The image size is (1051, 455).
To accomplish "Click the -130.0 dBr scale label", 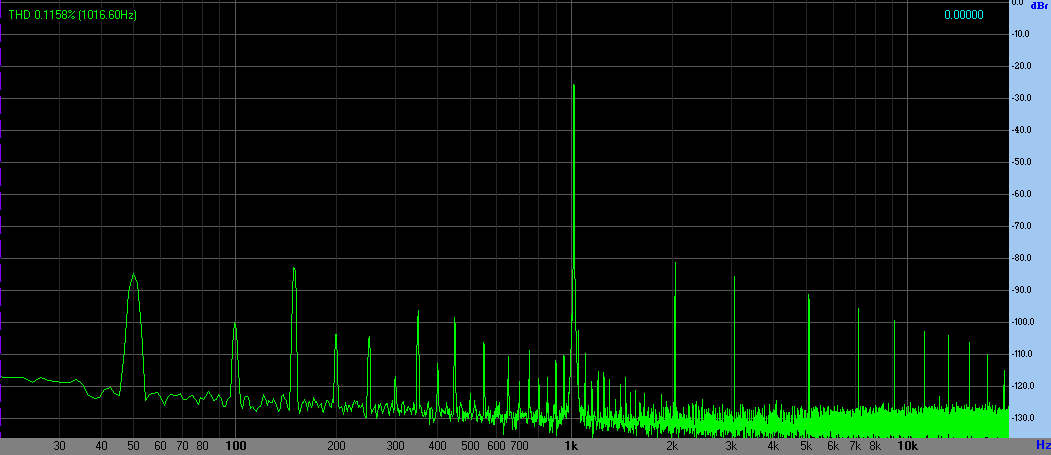I will pos(1021,418).
